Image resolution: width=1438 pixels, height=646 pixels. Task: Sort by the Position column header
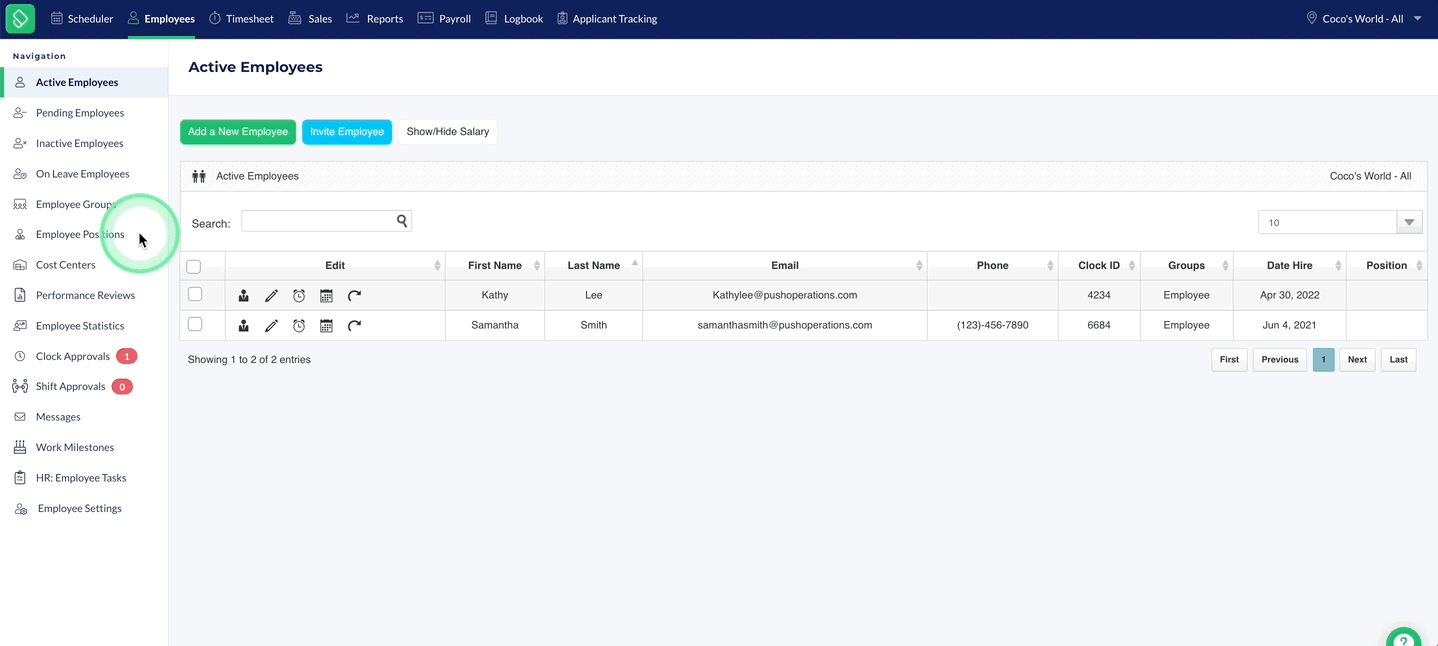pyautogui.click(x=1387, y=266)
